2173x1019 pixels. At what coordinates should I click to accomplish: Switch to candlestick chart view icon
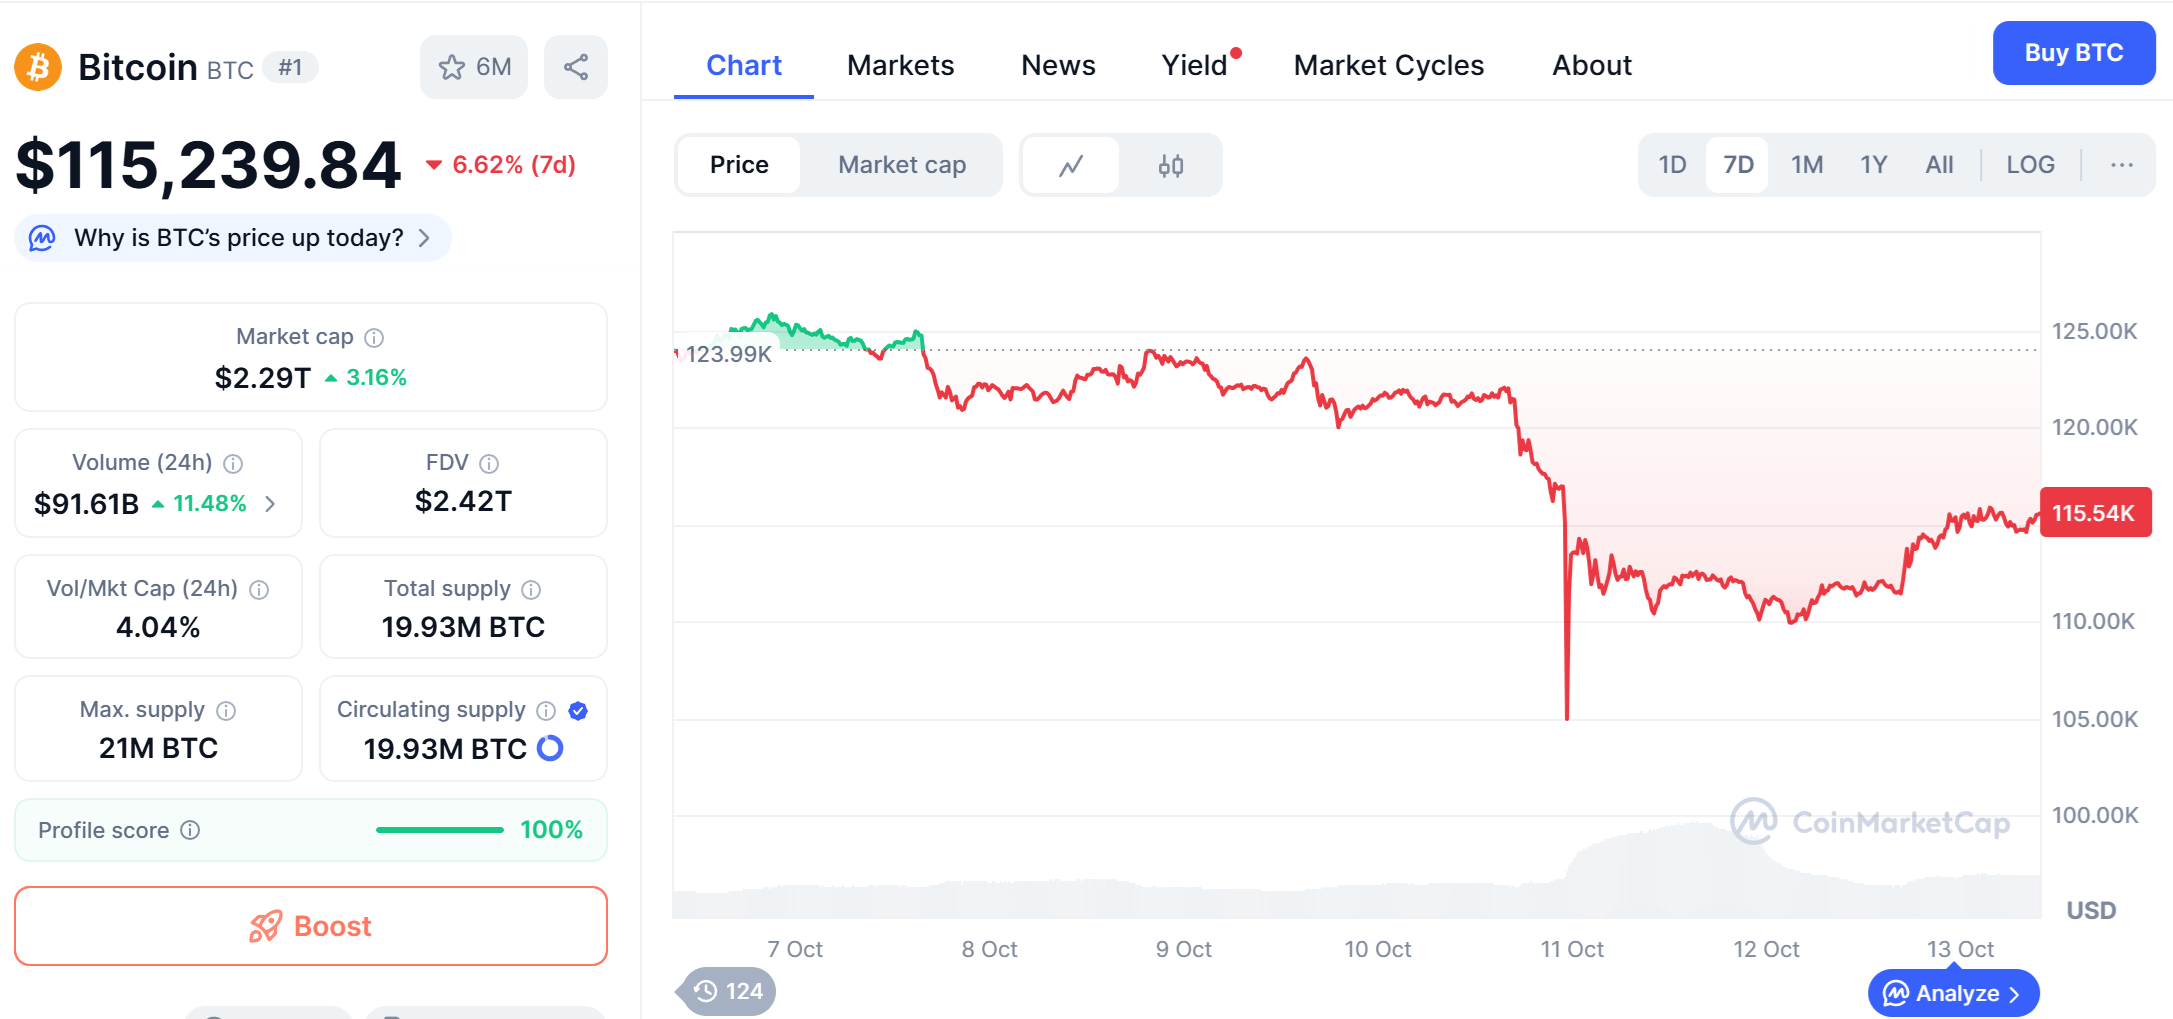tap(1170, 165)
